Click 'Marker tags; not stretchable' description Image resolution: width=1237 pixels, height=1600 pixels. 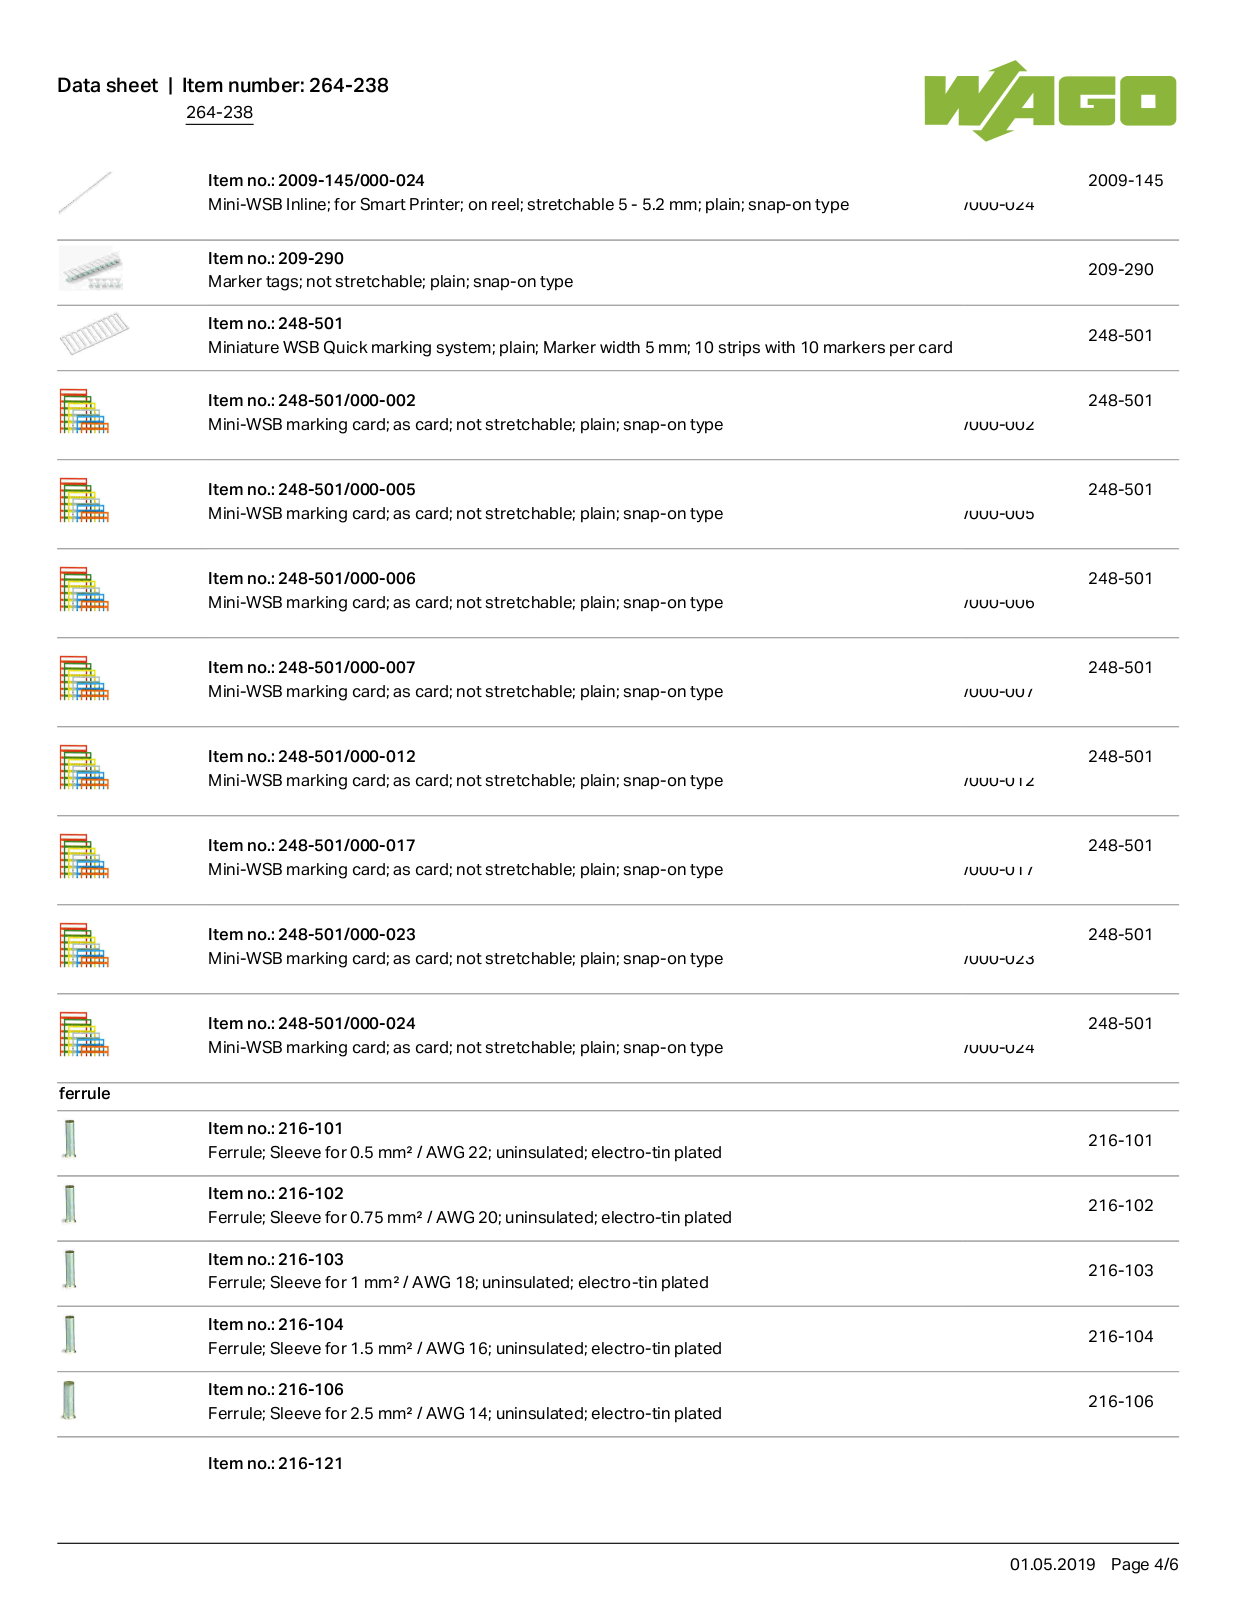[391, 282]
